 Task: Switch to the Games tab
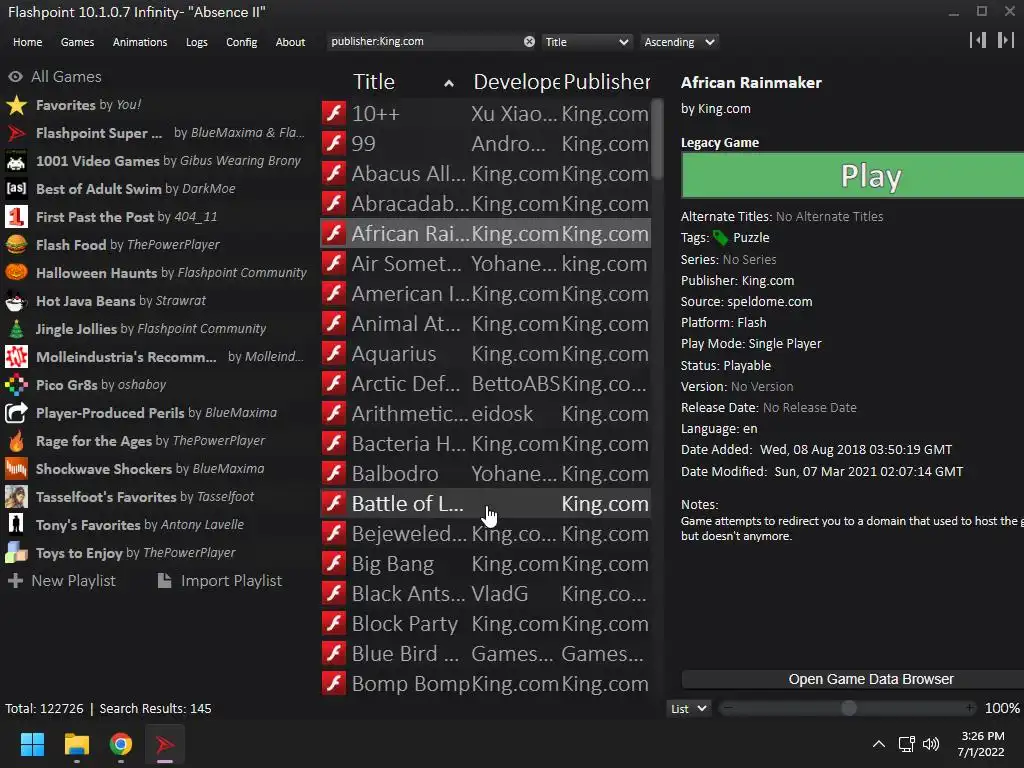pyautogui.click(x=77, y=42)
